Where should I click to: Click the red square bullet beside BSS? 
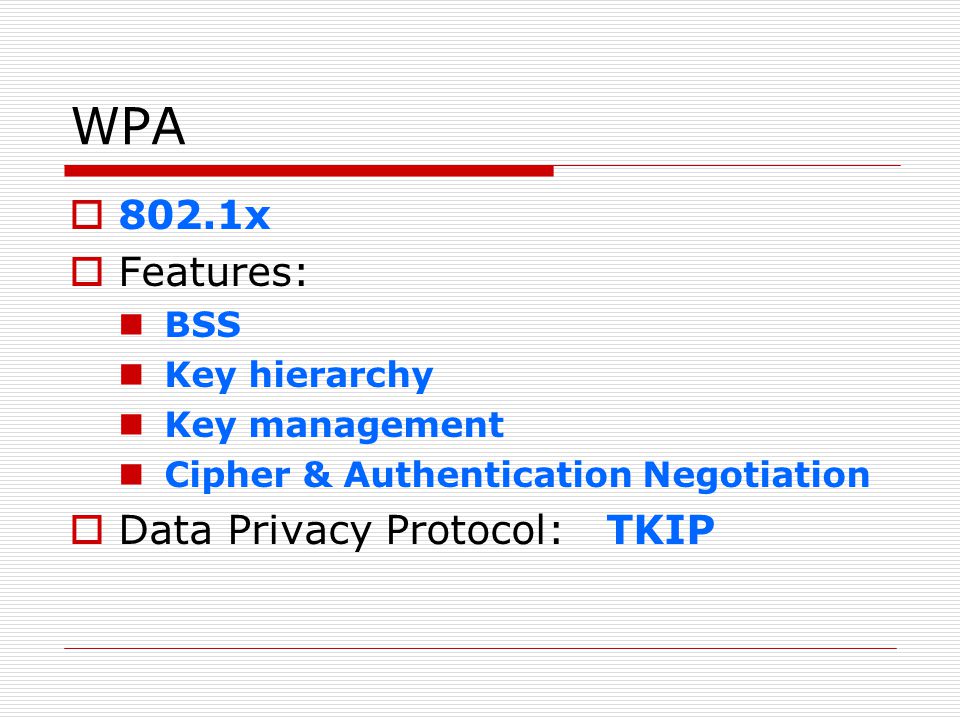click(131, 324)
